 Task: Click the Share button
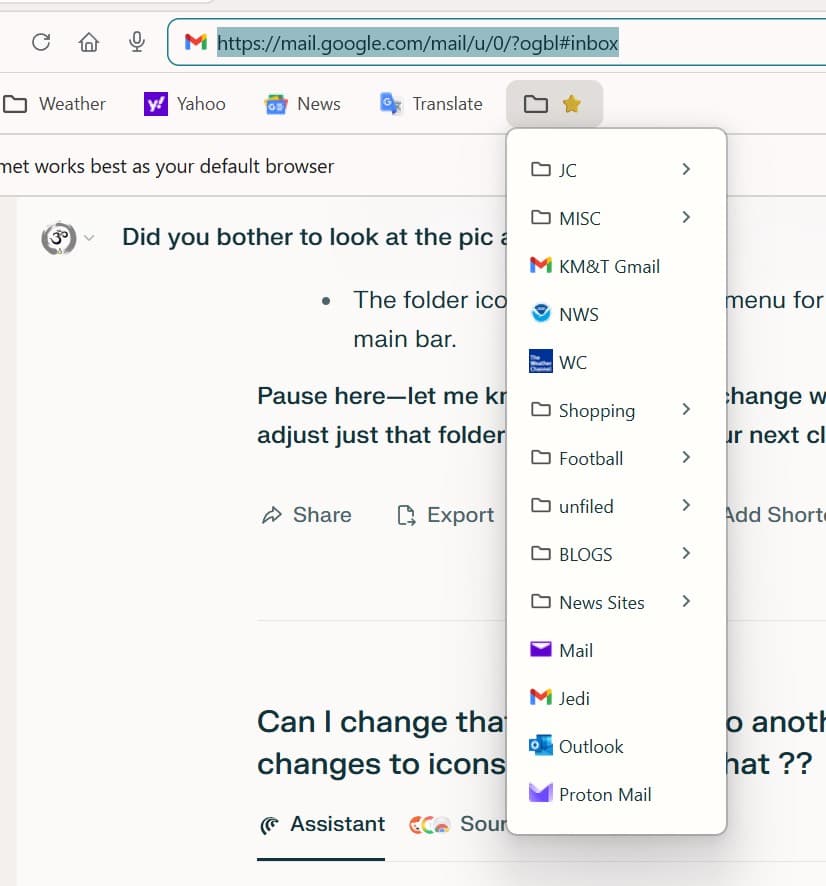(307, 515)
